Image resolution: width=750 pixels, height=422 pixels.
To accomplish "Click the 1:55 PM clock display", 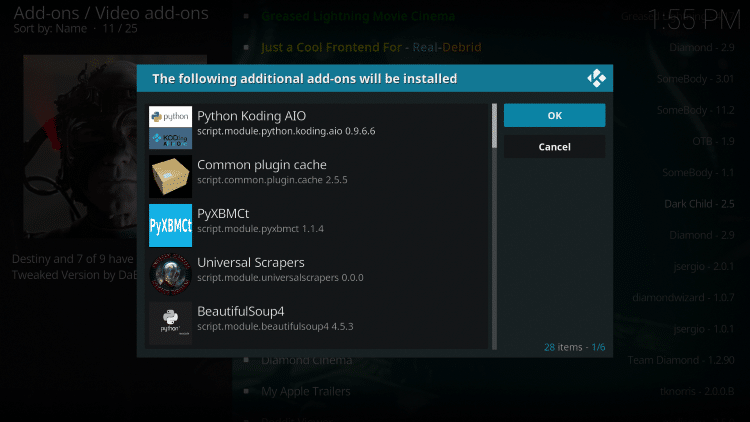I will (x=694, y=18).
